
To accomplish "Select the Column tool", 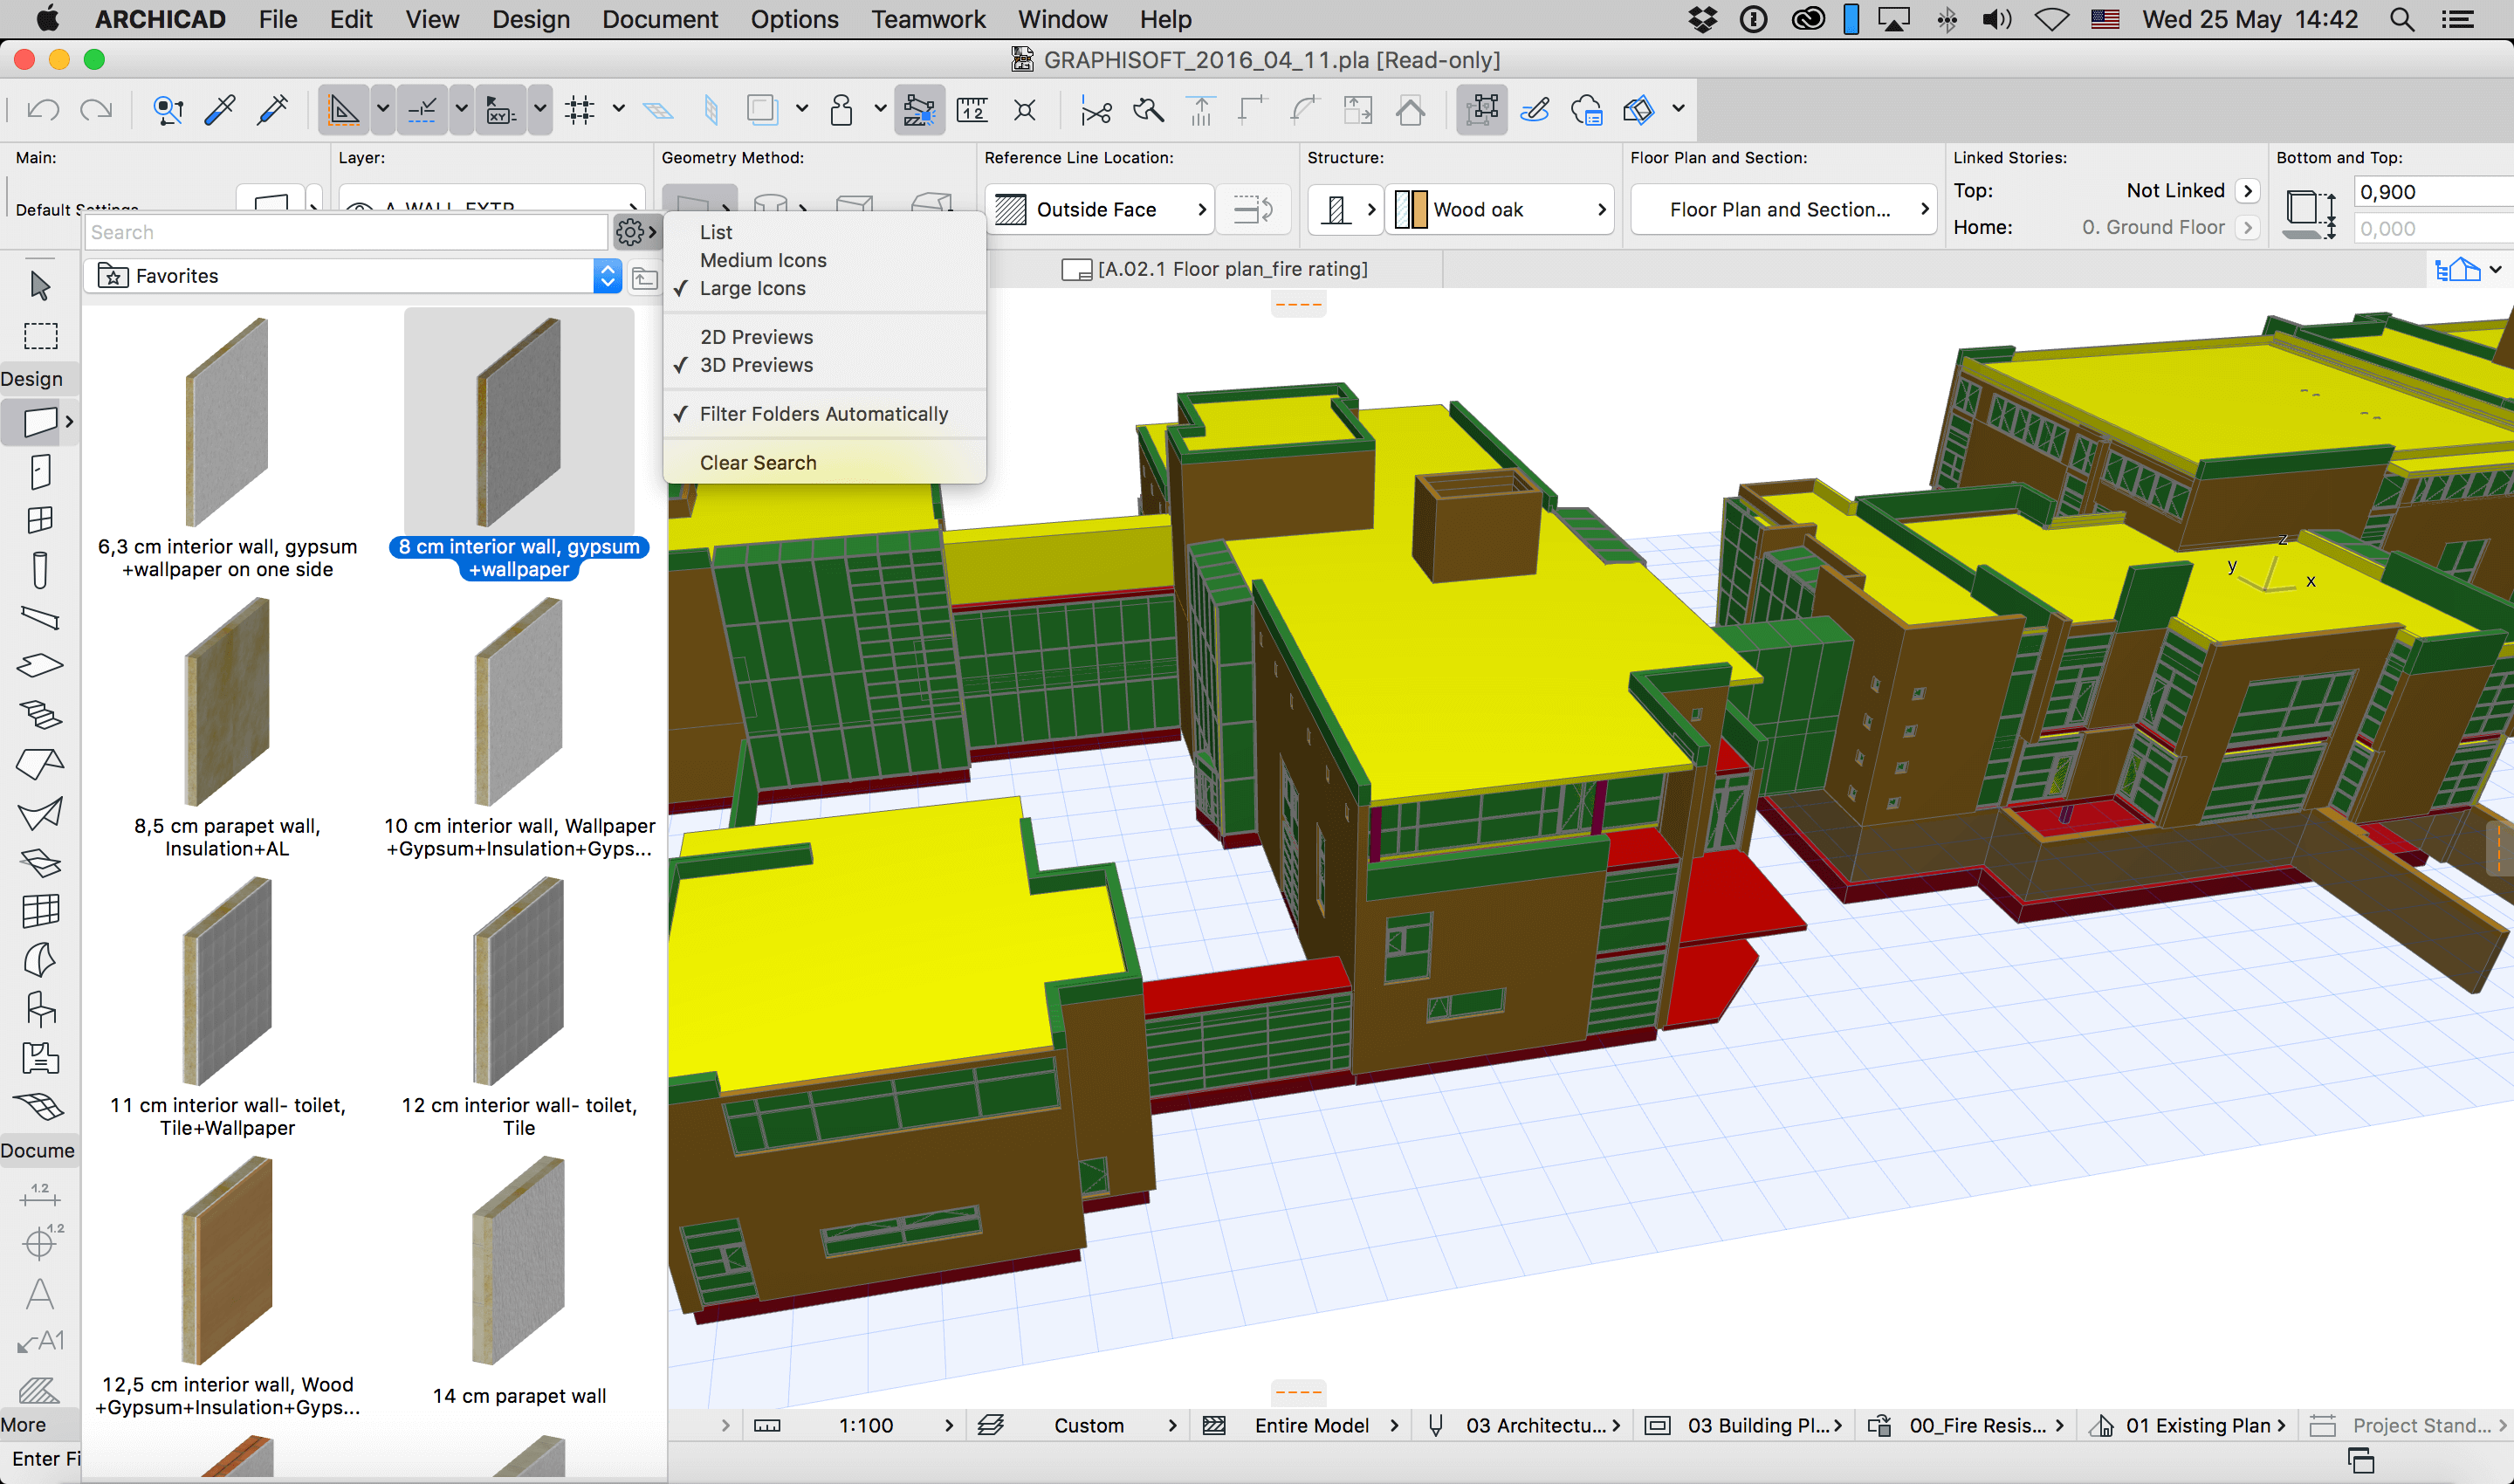I will 40,570.
